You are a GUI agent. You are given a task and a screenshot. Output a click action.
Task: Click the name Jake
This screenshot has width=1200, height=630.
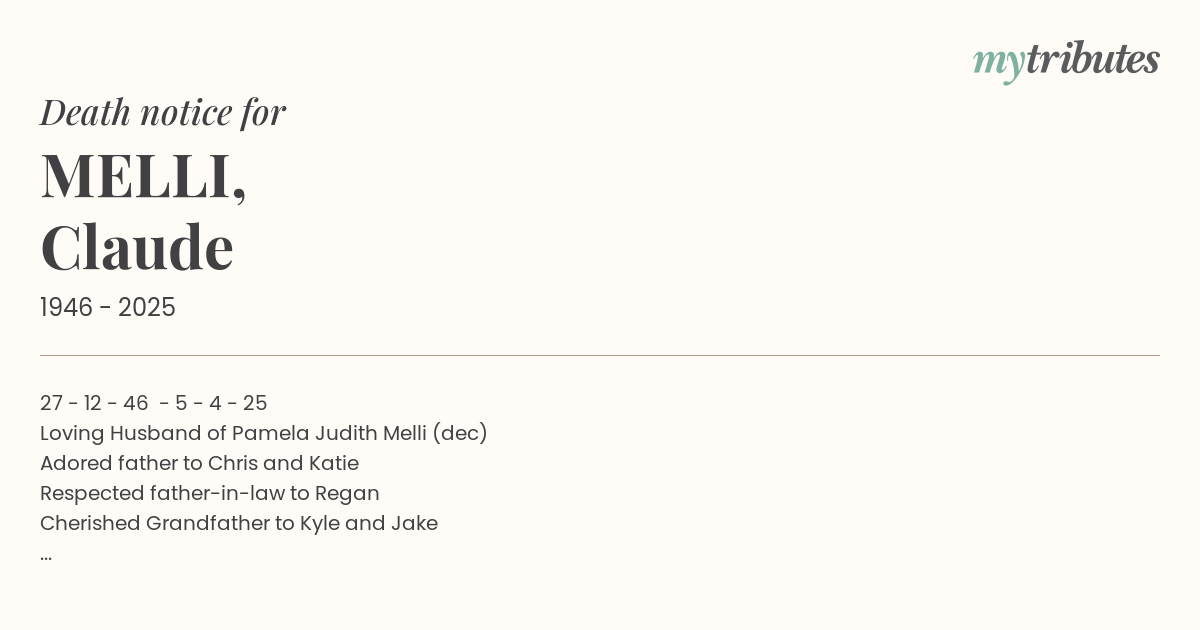tap(414, 523)
